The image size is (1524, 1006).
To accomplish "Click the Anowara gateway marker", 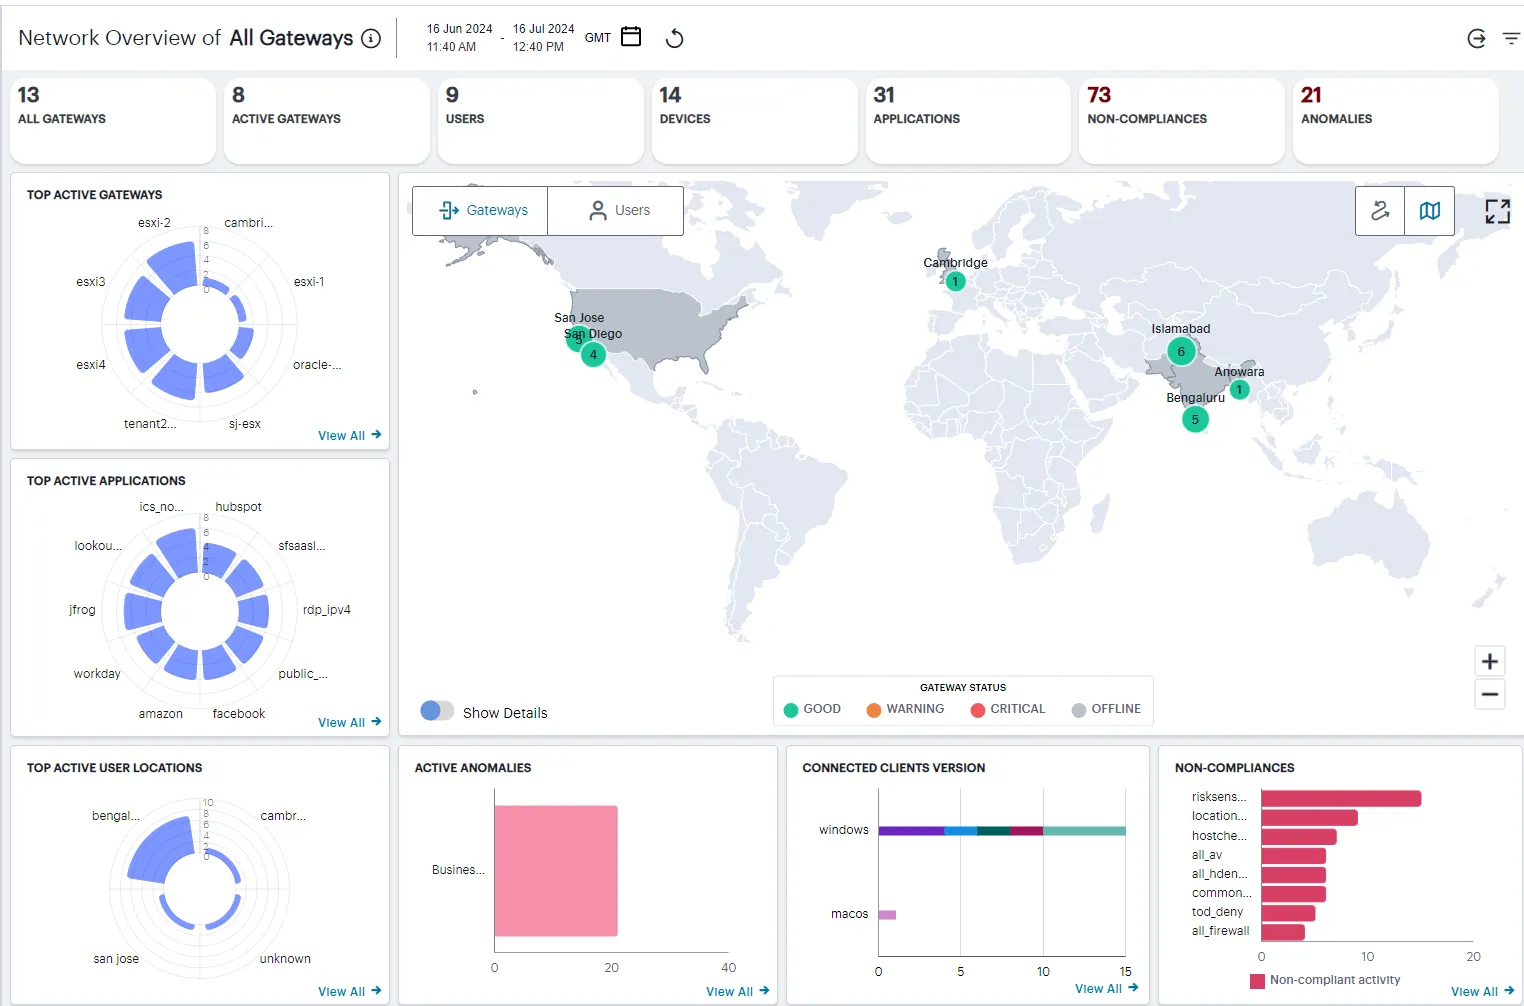I will coord(1239,390).
